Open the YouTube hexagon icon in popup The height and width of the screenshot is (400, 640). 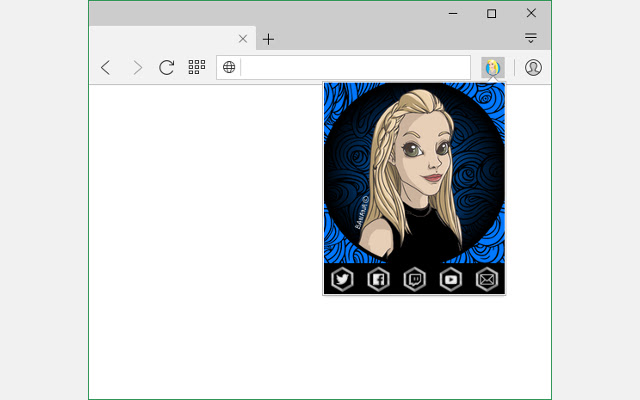[451, 280]
